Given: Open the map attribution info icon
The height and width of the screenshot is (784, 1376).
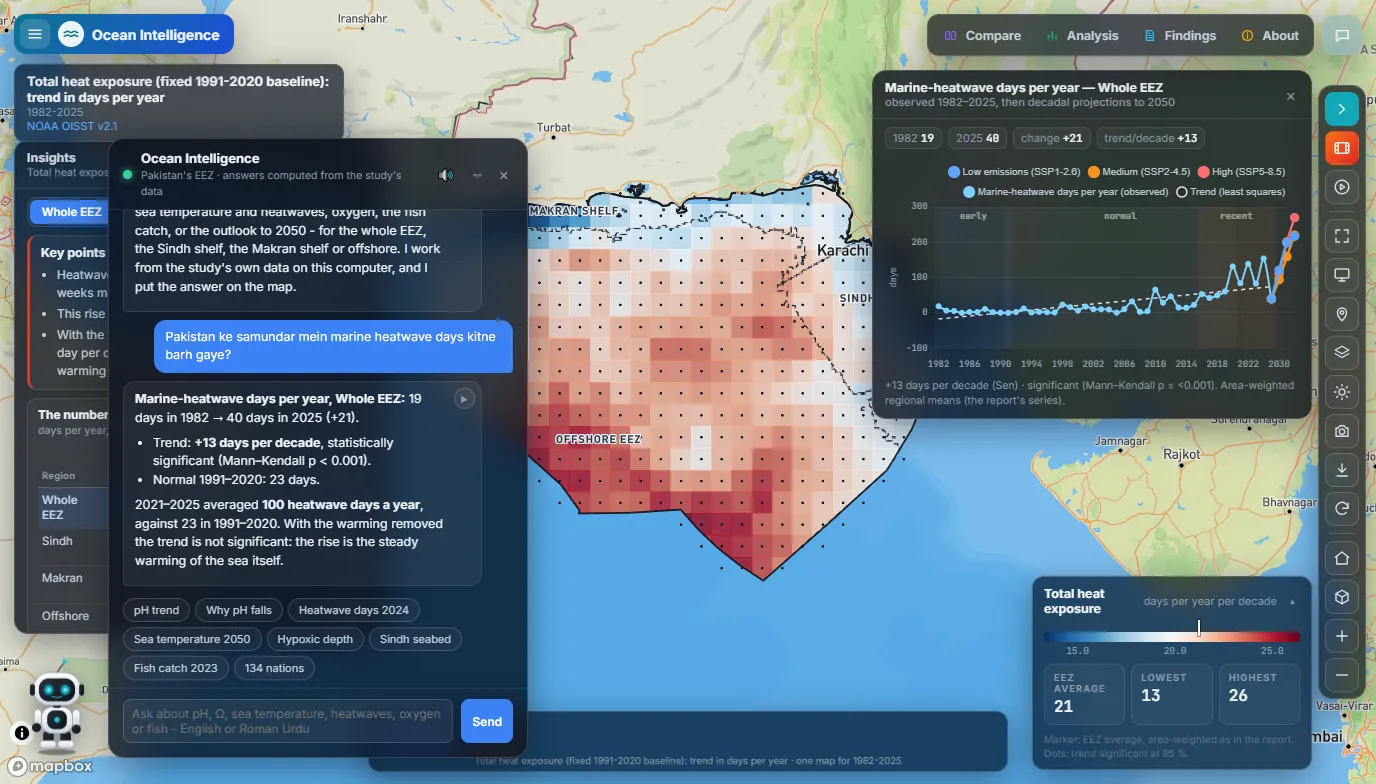Looking at the screenshot, I should pyautogui.click(x=22, y=732).
